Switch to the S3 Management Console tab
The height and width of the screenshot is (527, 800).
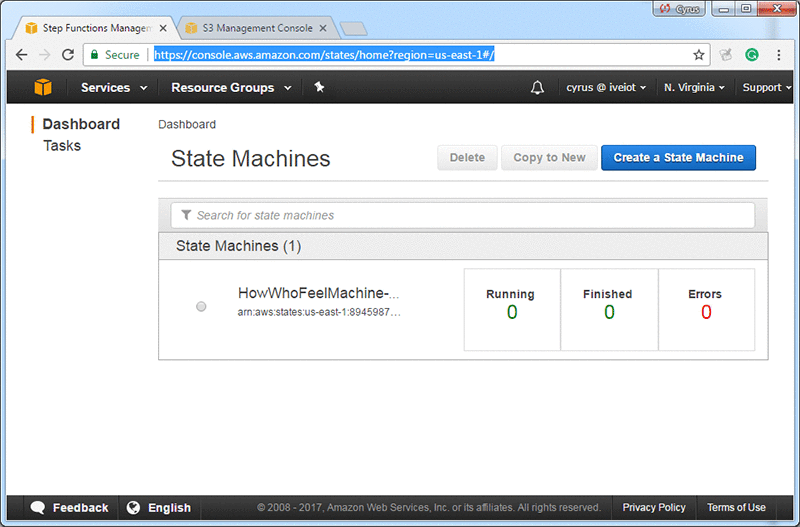click(258, 28)
